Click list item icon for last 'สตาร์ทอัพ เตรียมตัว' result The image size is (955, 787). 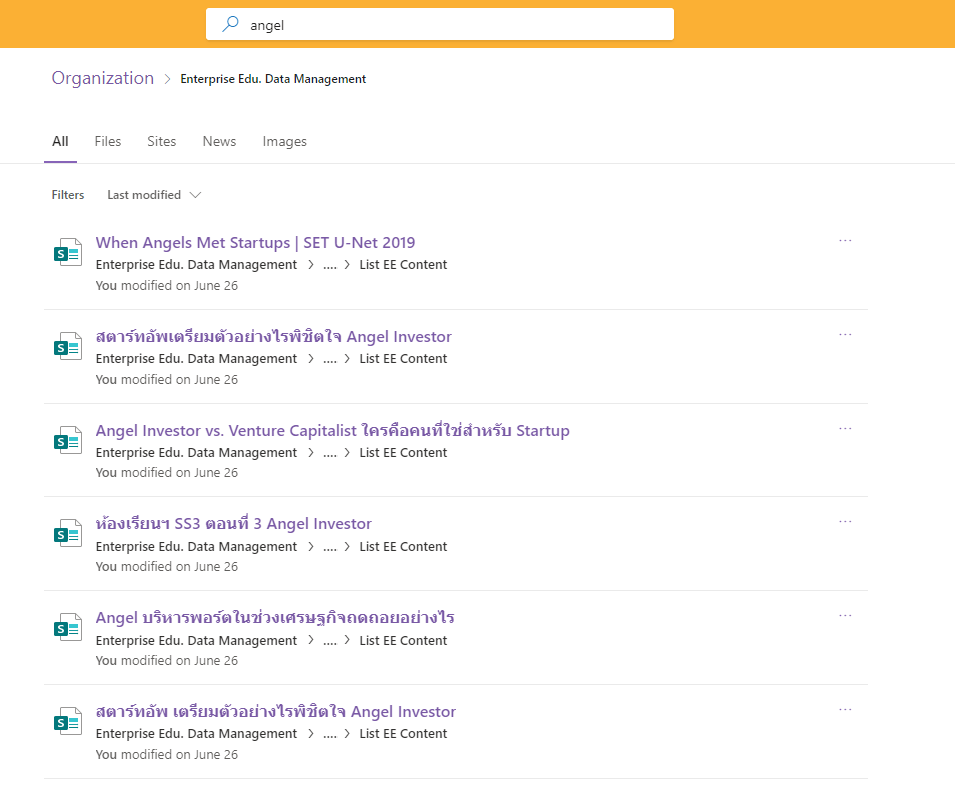[68, 721]
